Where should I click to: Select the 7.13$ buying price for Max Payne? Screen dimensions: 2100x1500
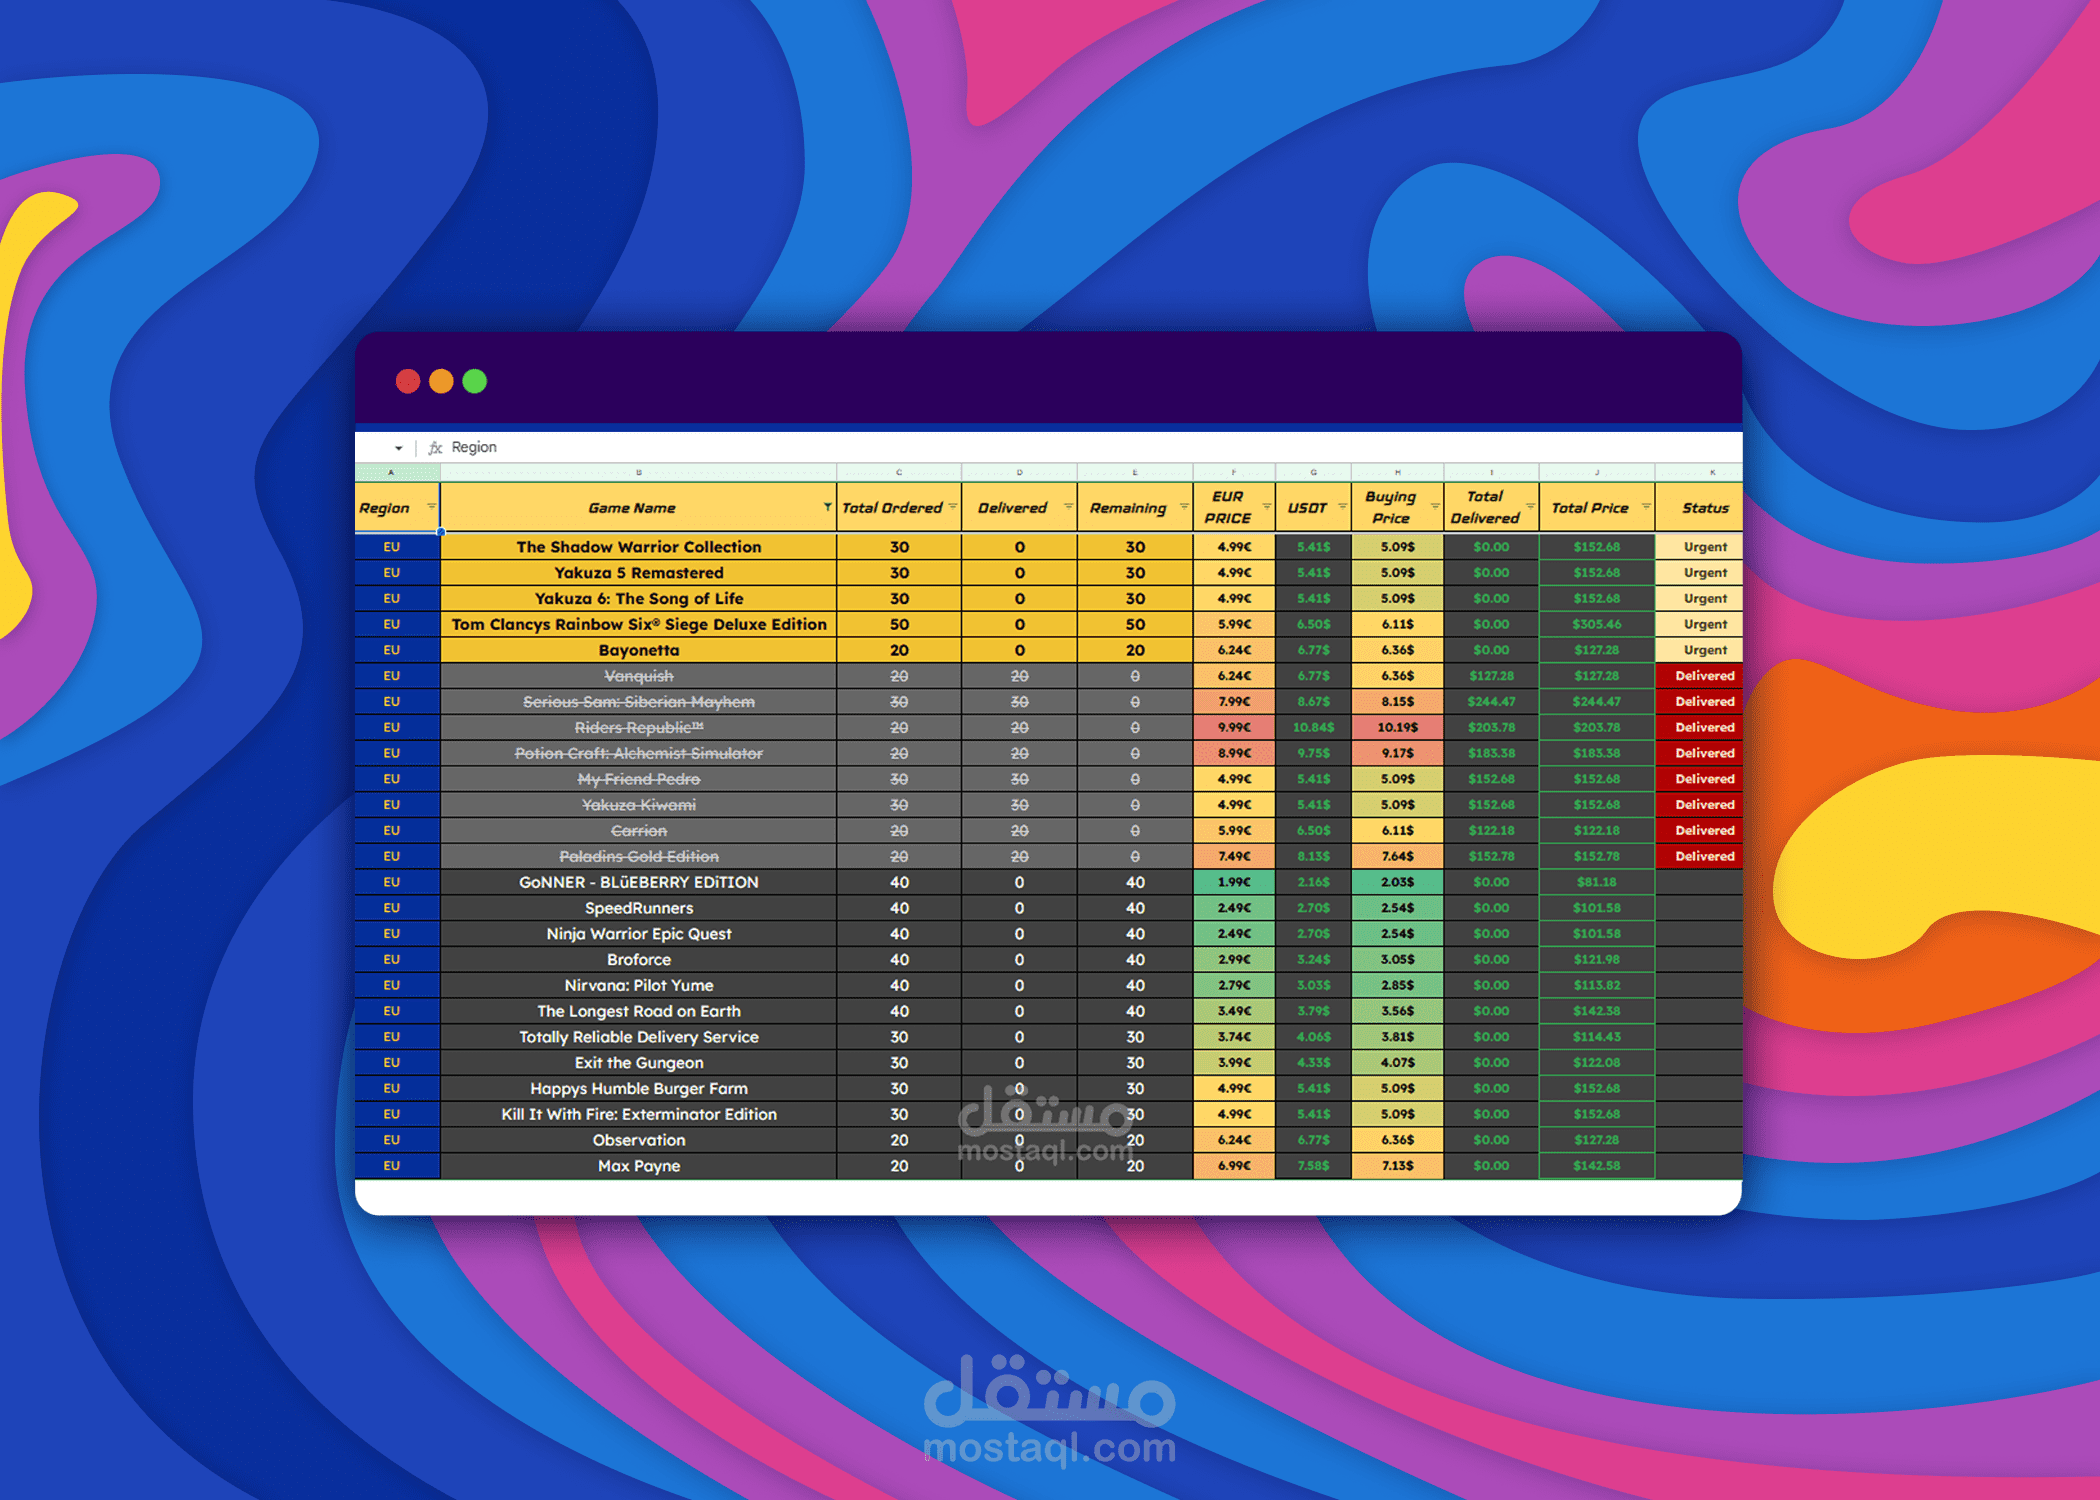[1397, 1166]
